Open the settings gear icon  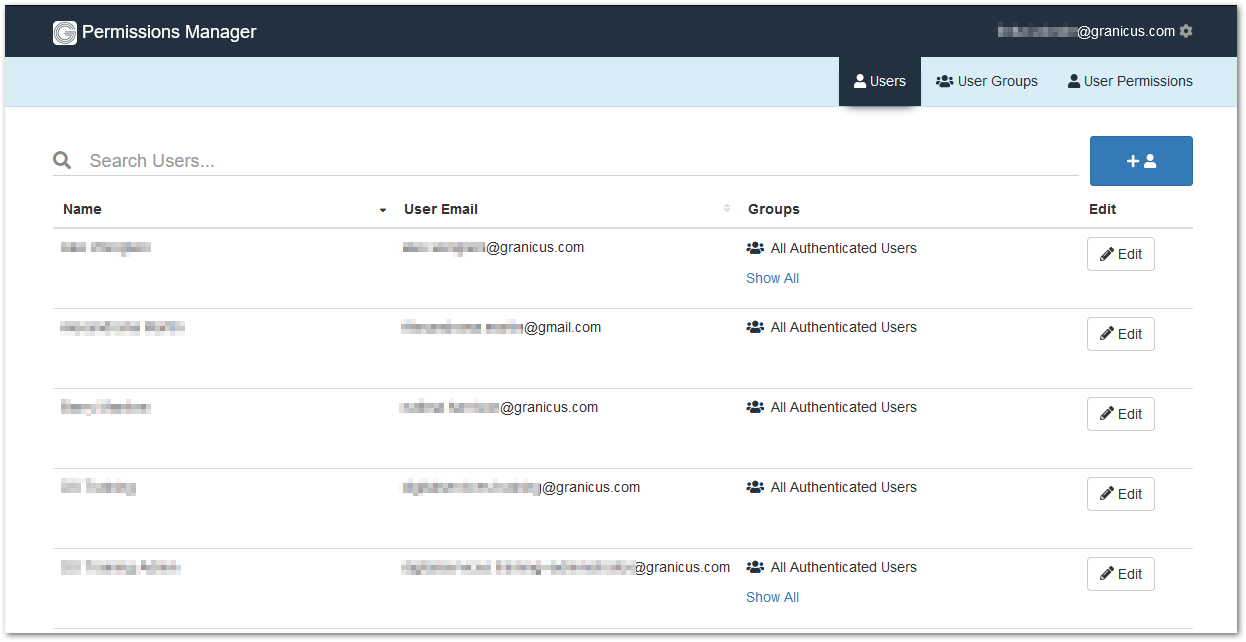[x=1186, y=31]
